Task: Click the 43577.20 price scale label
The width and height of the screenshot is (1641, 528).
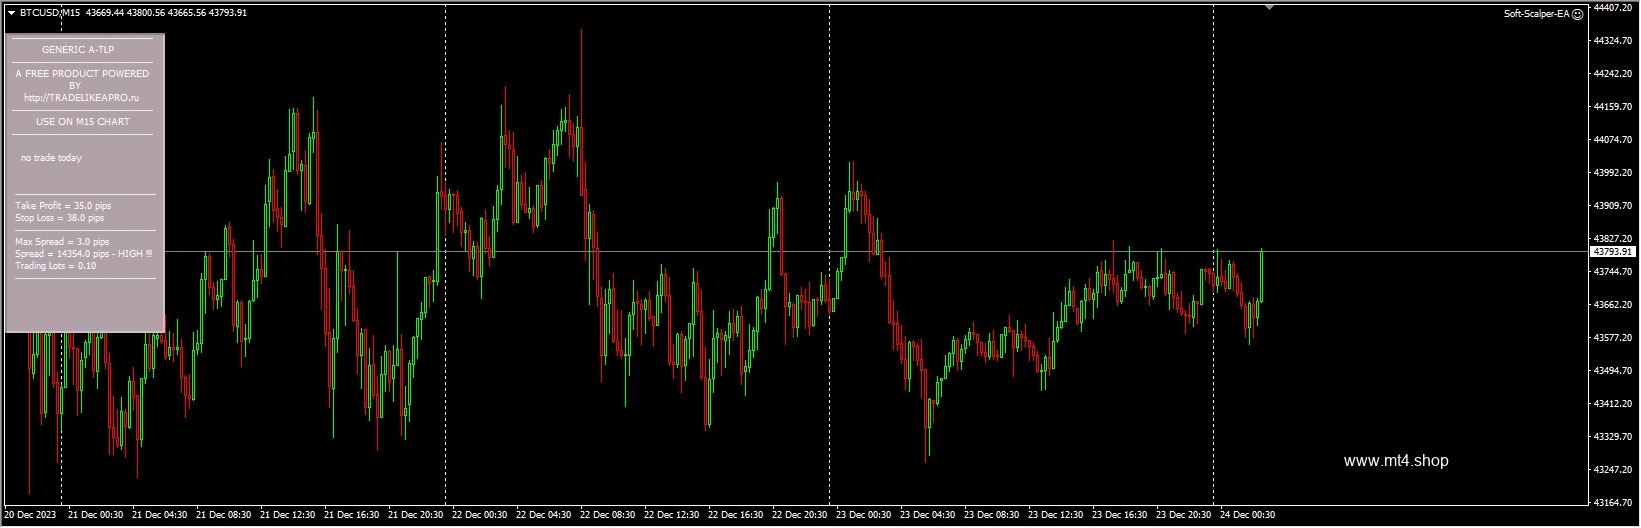Action: click(1613, 338)
